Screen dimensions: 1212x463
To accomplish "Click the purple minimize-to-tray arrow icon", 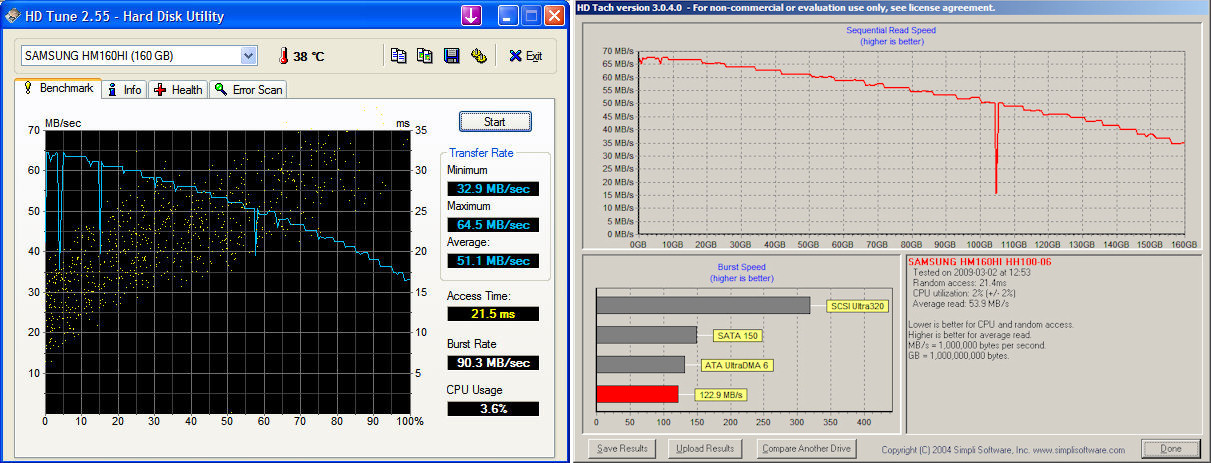I will 472,16.
